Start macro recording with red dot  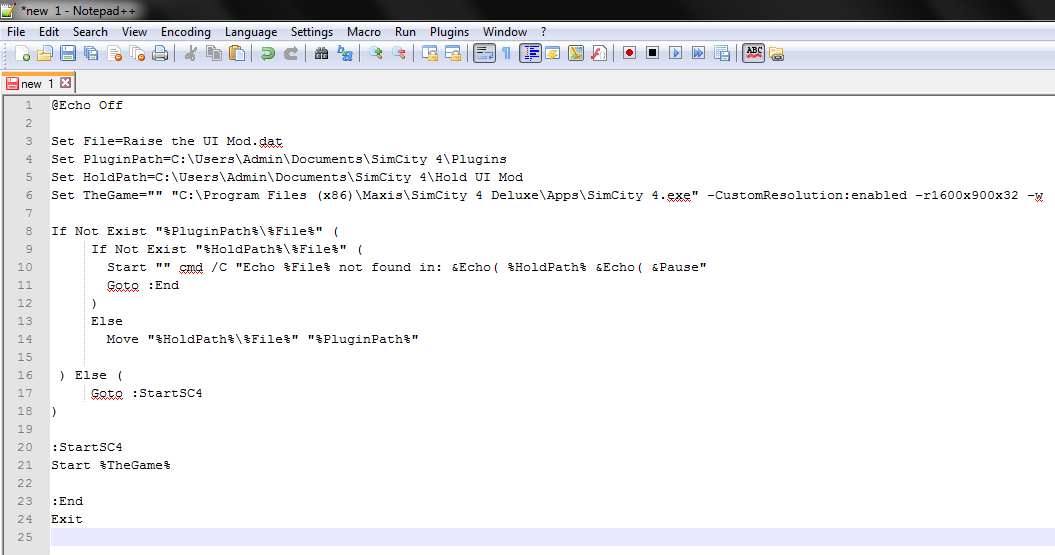click(x=629, y=53)
